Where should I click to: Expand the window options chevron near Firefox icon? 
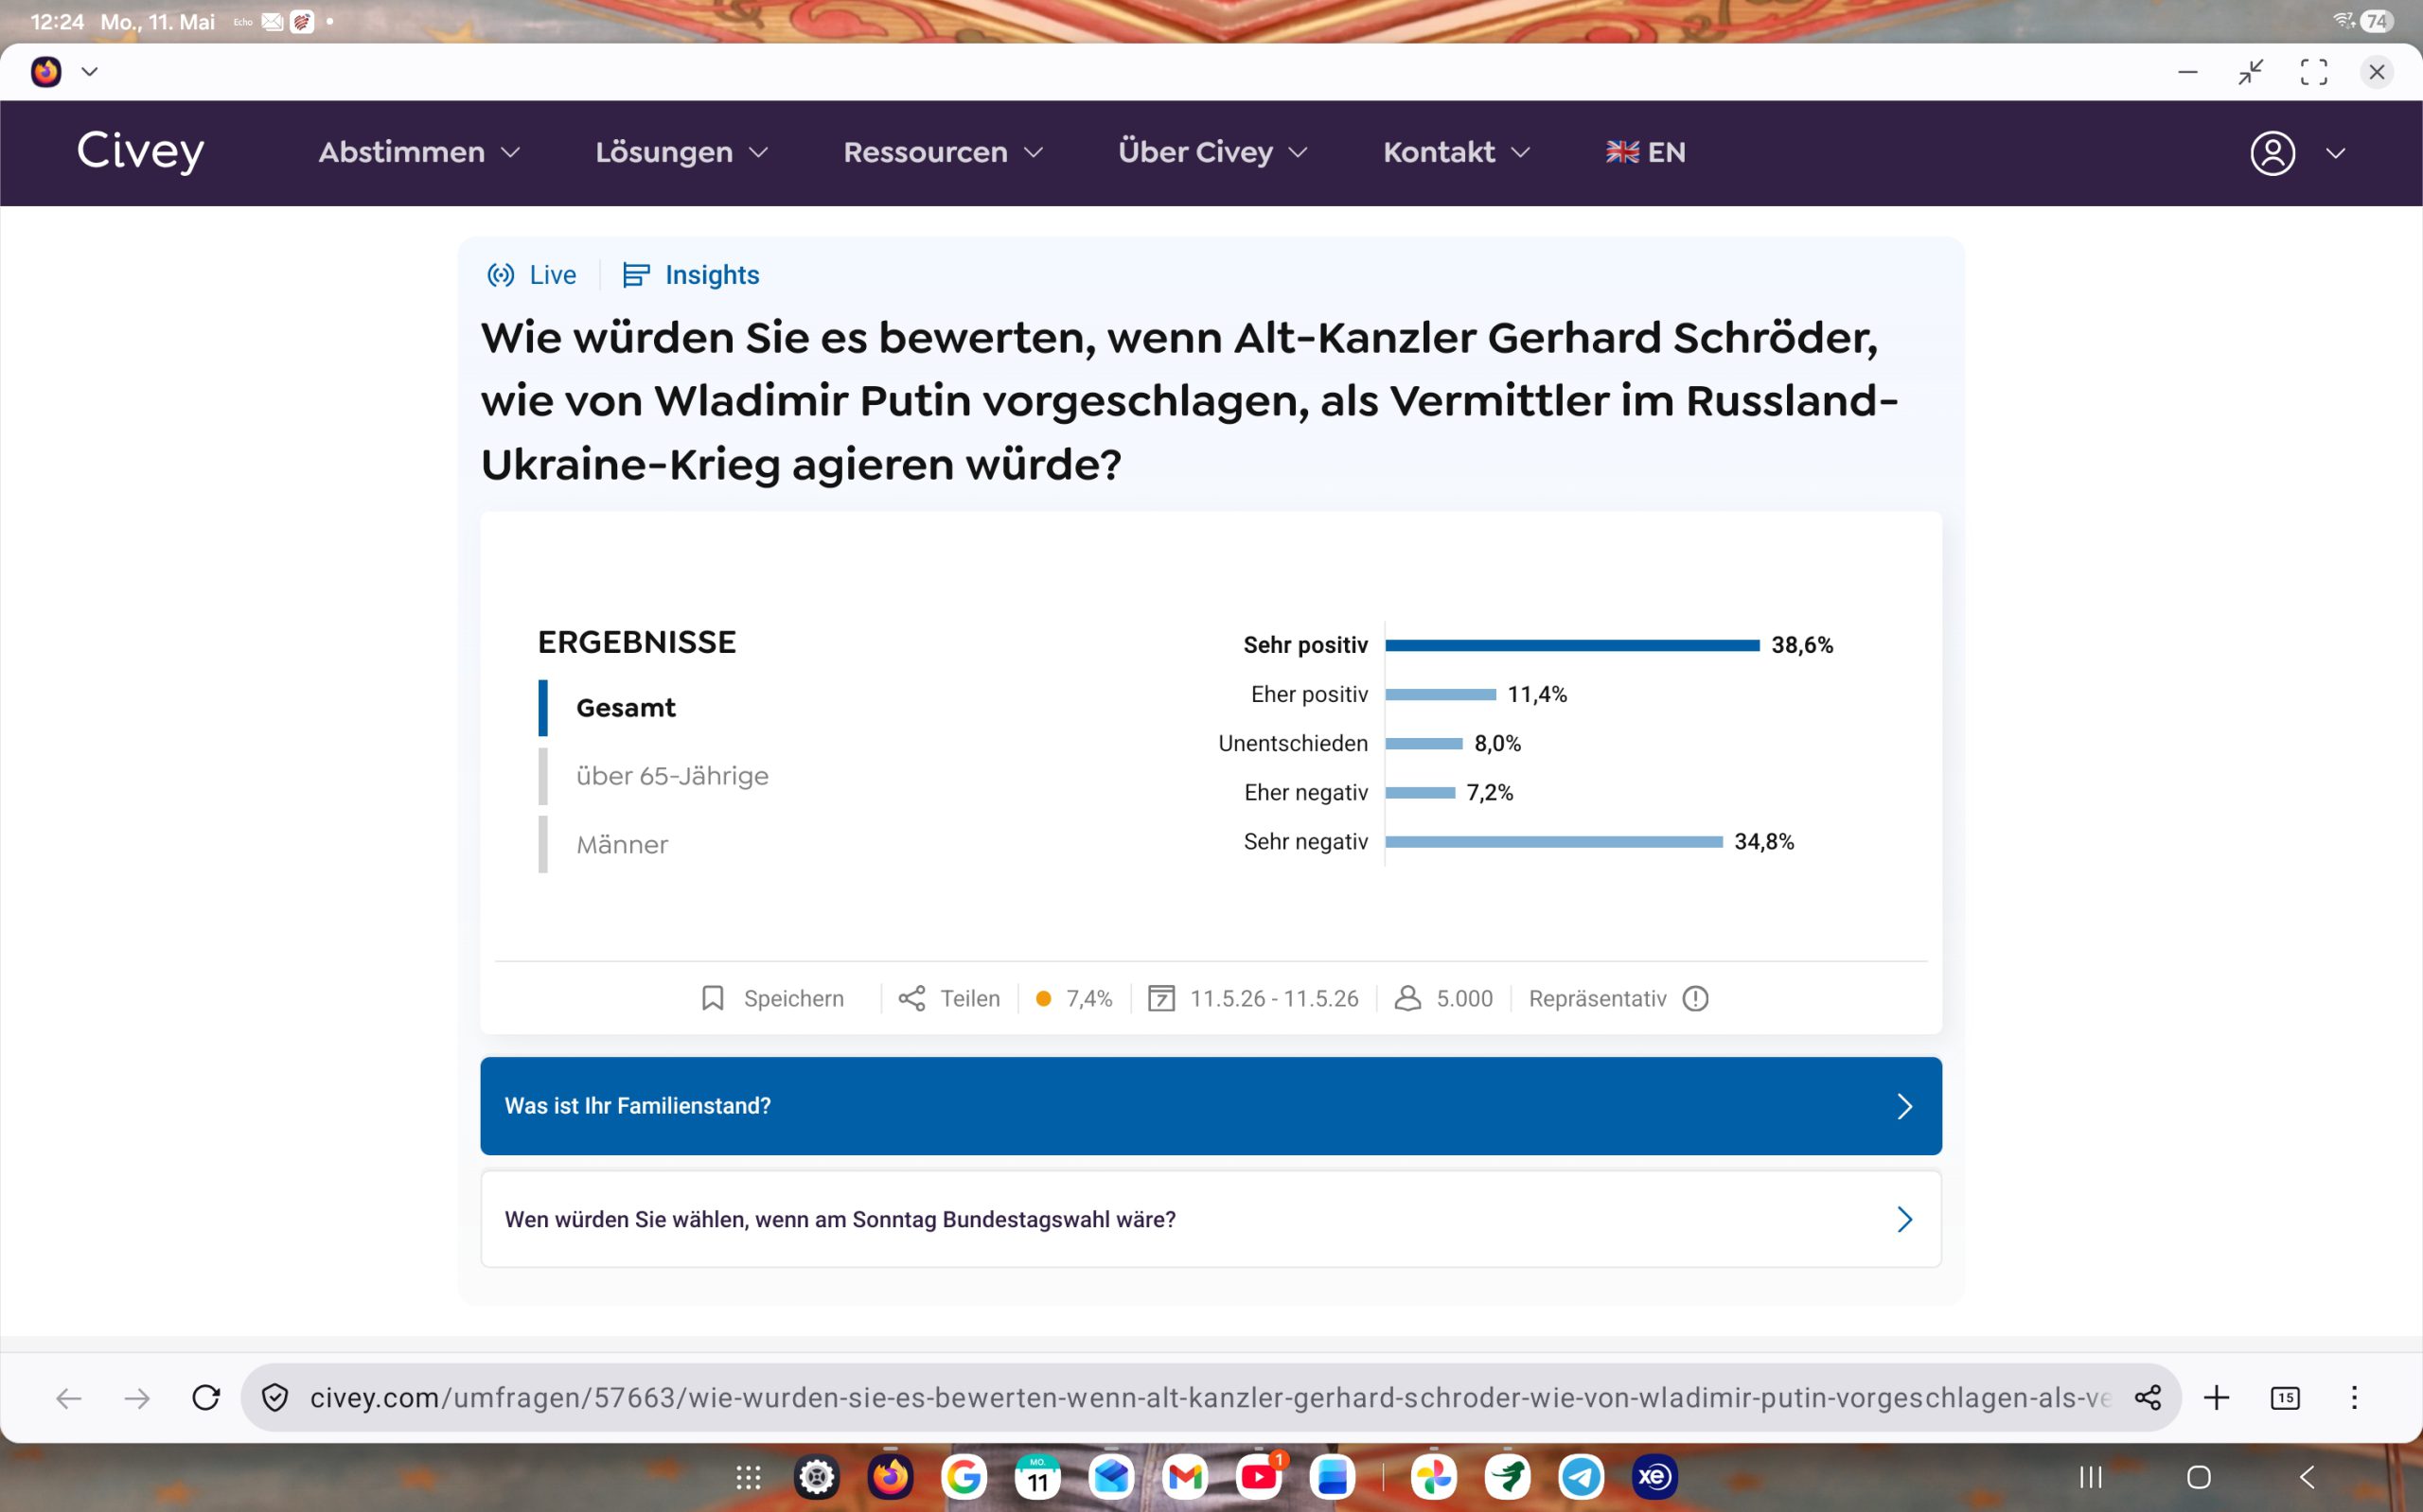click(x=90, y=71)
